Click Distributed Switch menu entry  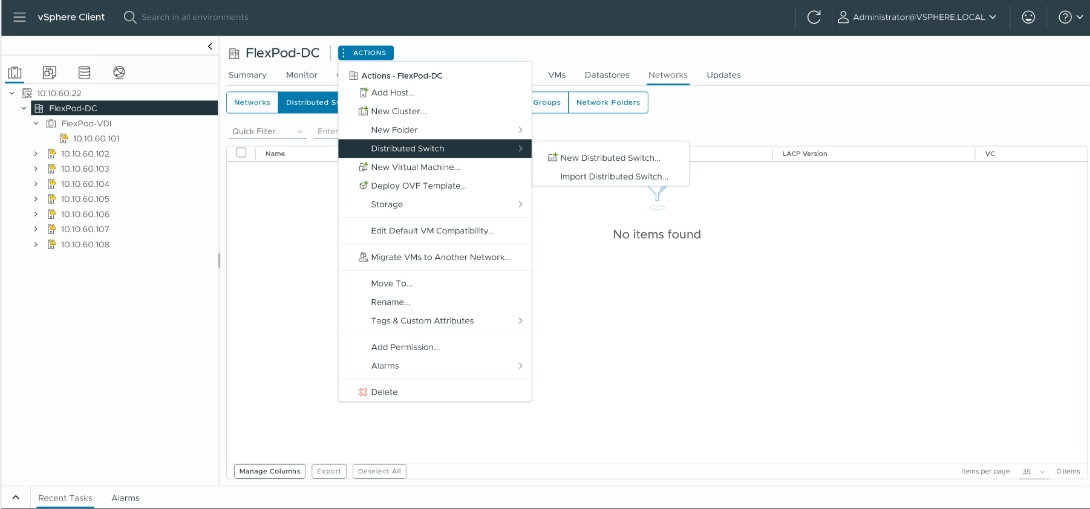click(435, 149)
